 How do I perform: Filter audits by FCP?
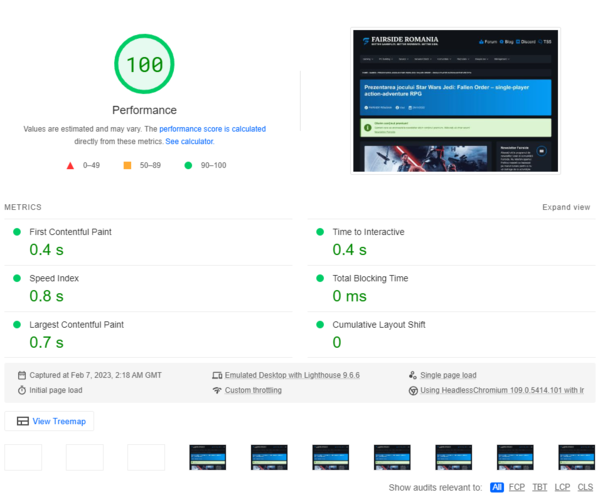[517, 487]
